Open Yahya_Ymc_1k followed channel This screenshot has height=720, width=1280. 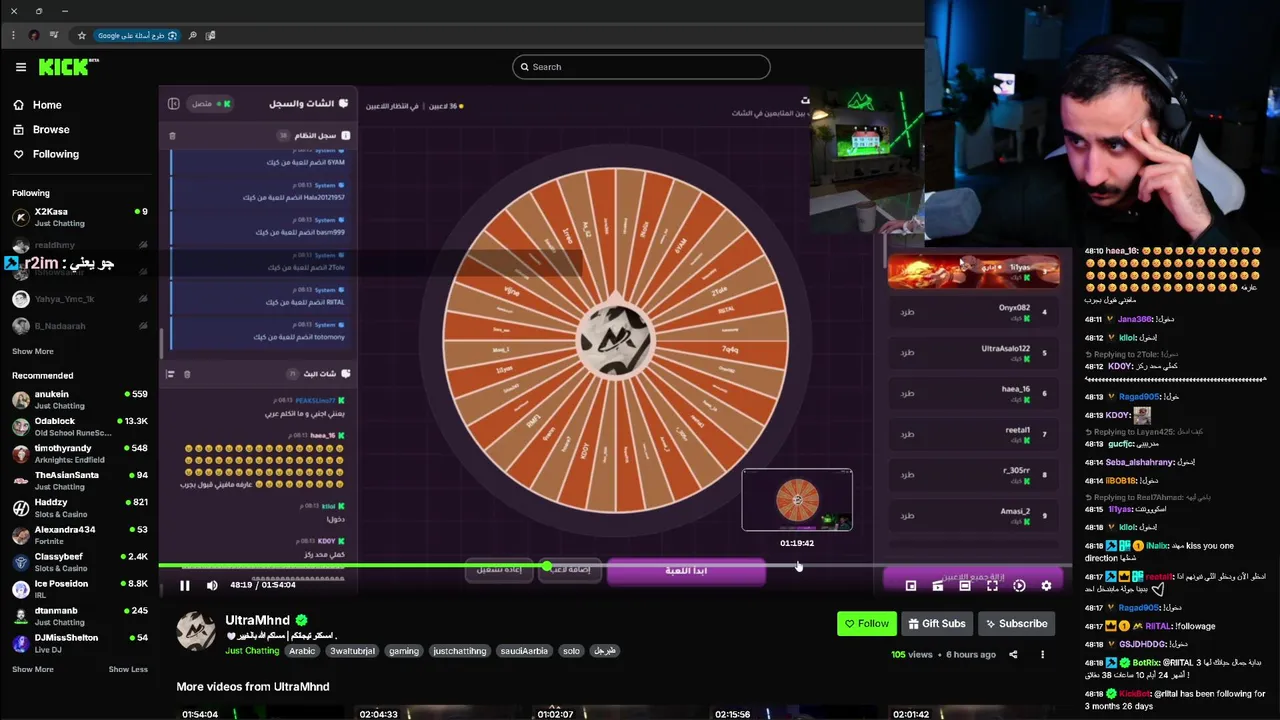click(80, 299)
